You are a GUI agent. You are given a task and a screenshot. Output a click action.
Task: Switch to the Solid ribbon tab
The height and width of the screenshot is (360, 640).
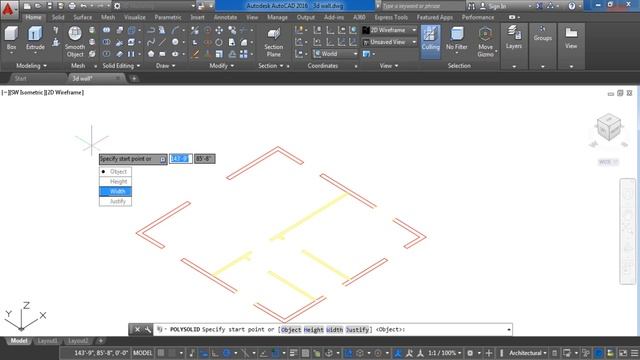[x=58, y=17]
